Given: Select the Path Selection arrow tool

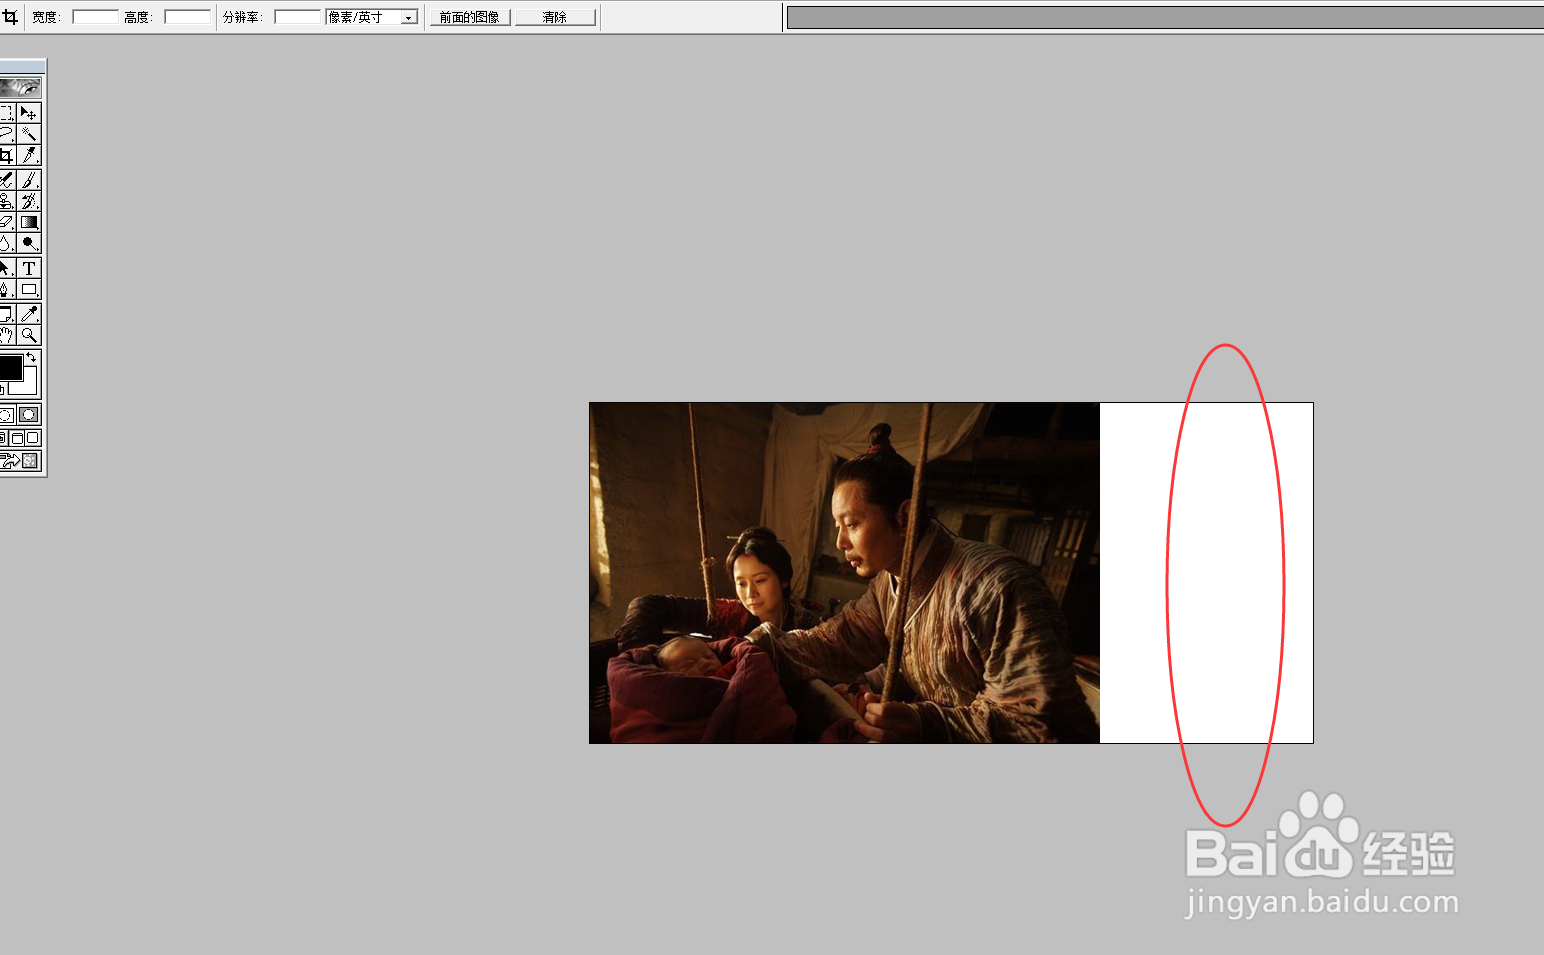Looking at the screenshot, I should (x=6, y=268).
